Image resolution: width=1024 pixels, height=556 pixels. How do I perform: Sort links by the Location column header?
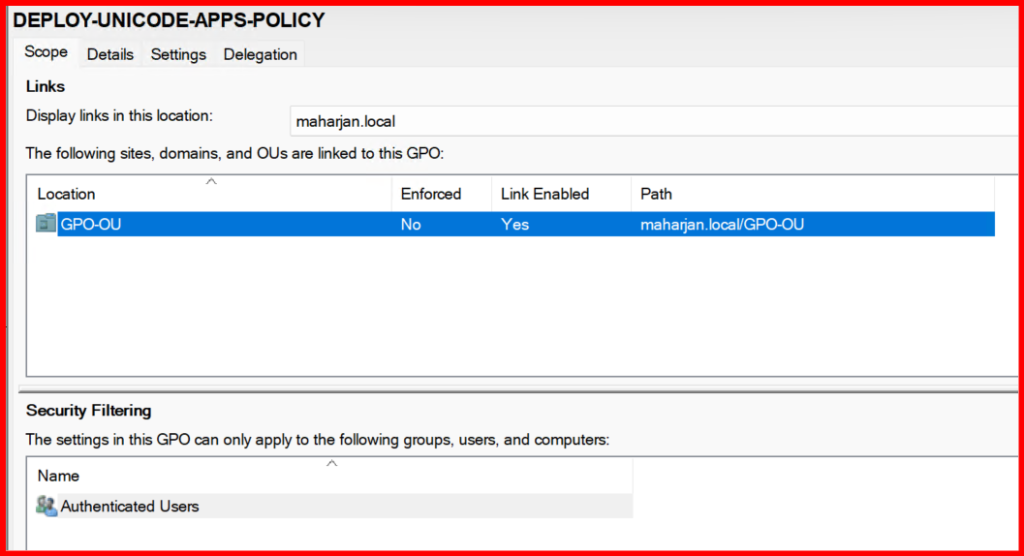tap(67, 194)
